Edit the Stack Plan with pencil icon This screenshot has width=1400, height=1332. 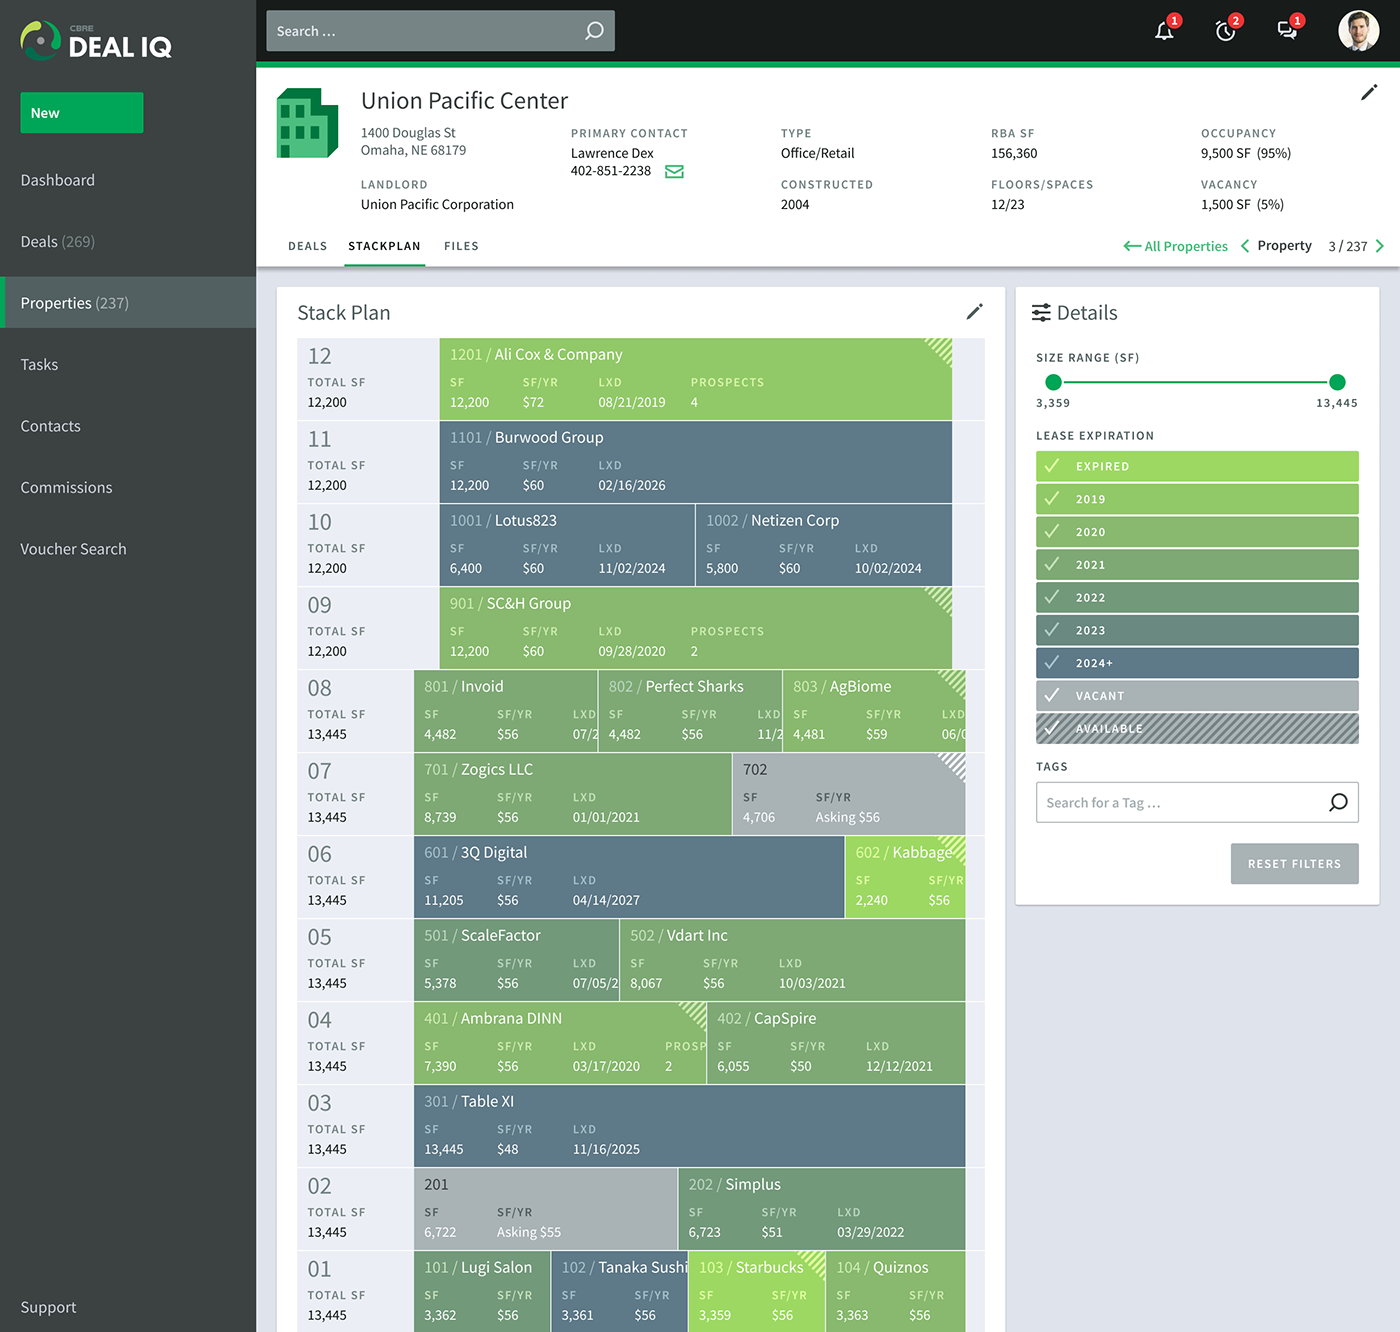click(x=974, y=312)
